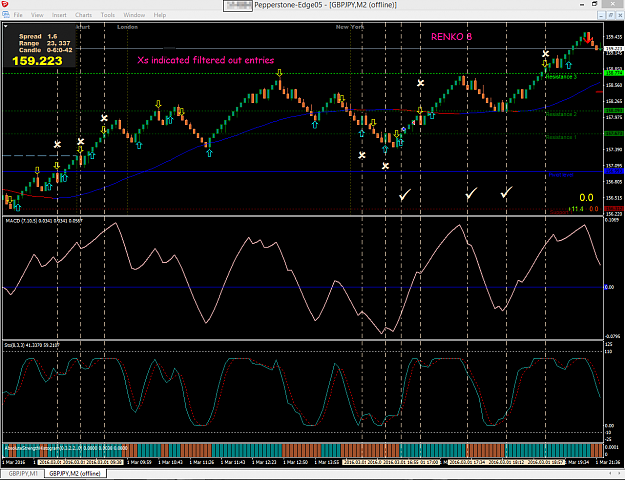Minimize the Pepperstone terminal window
The width and height of the screenshot is (625, 480).
click(x=582, y=4)
